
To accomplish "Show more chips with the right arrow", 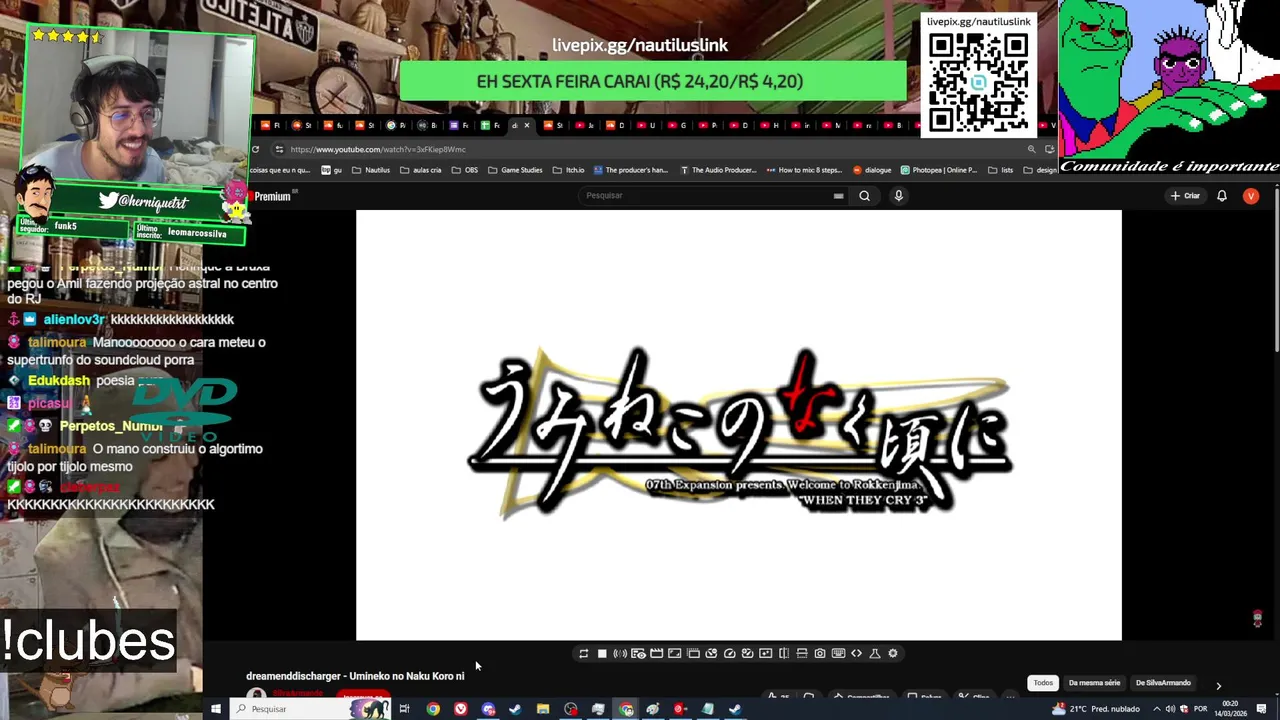I will pos(1218,685).
